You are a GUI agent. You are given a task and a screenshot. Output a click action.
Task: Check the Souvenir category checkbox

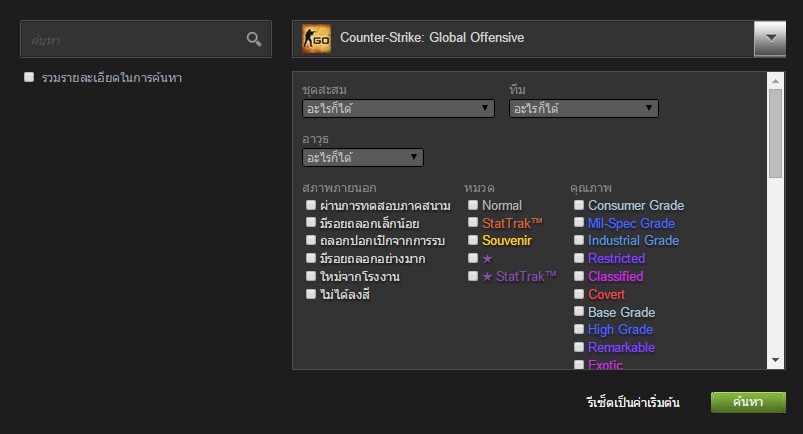pyautogui.click(x=473, y=241)
